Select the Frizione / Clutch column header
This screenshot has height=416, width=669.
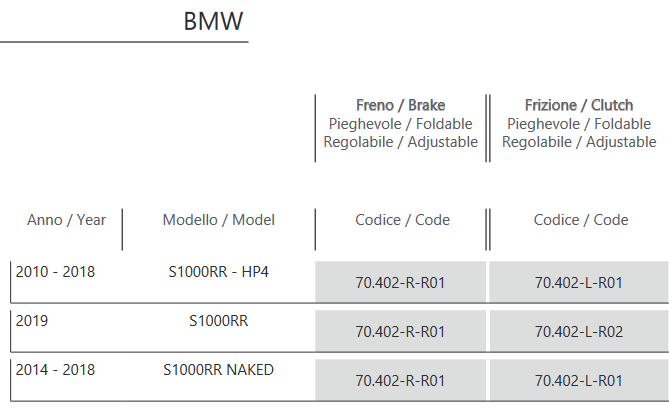(579, 105)
